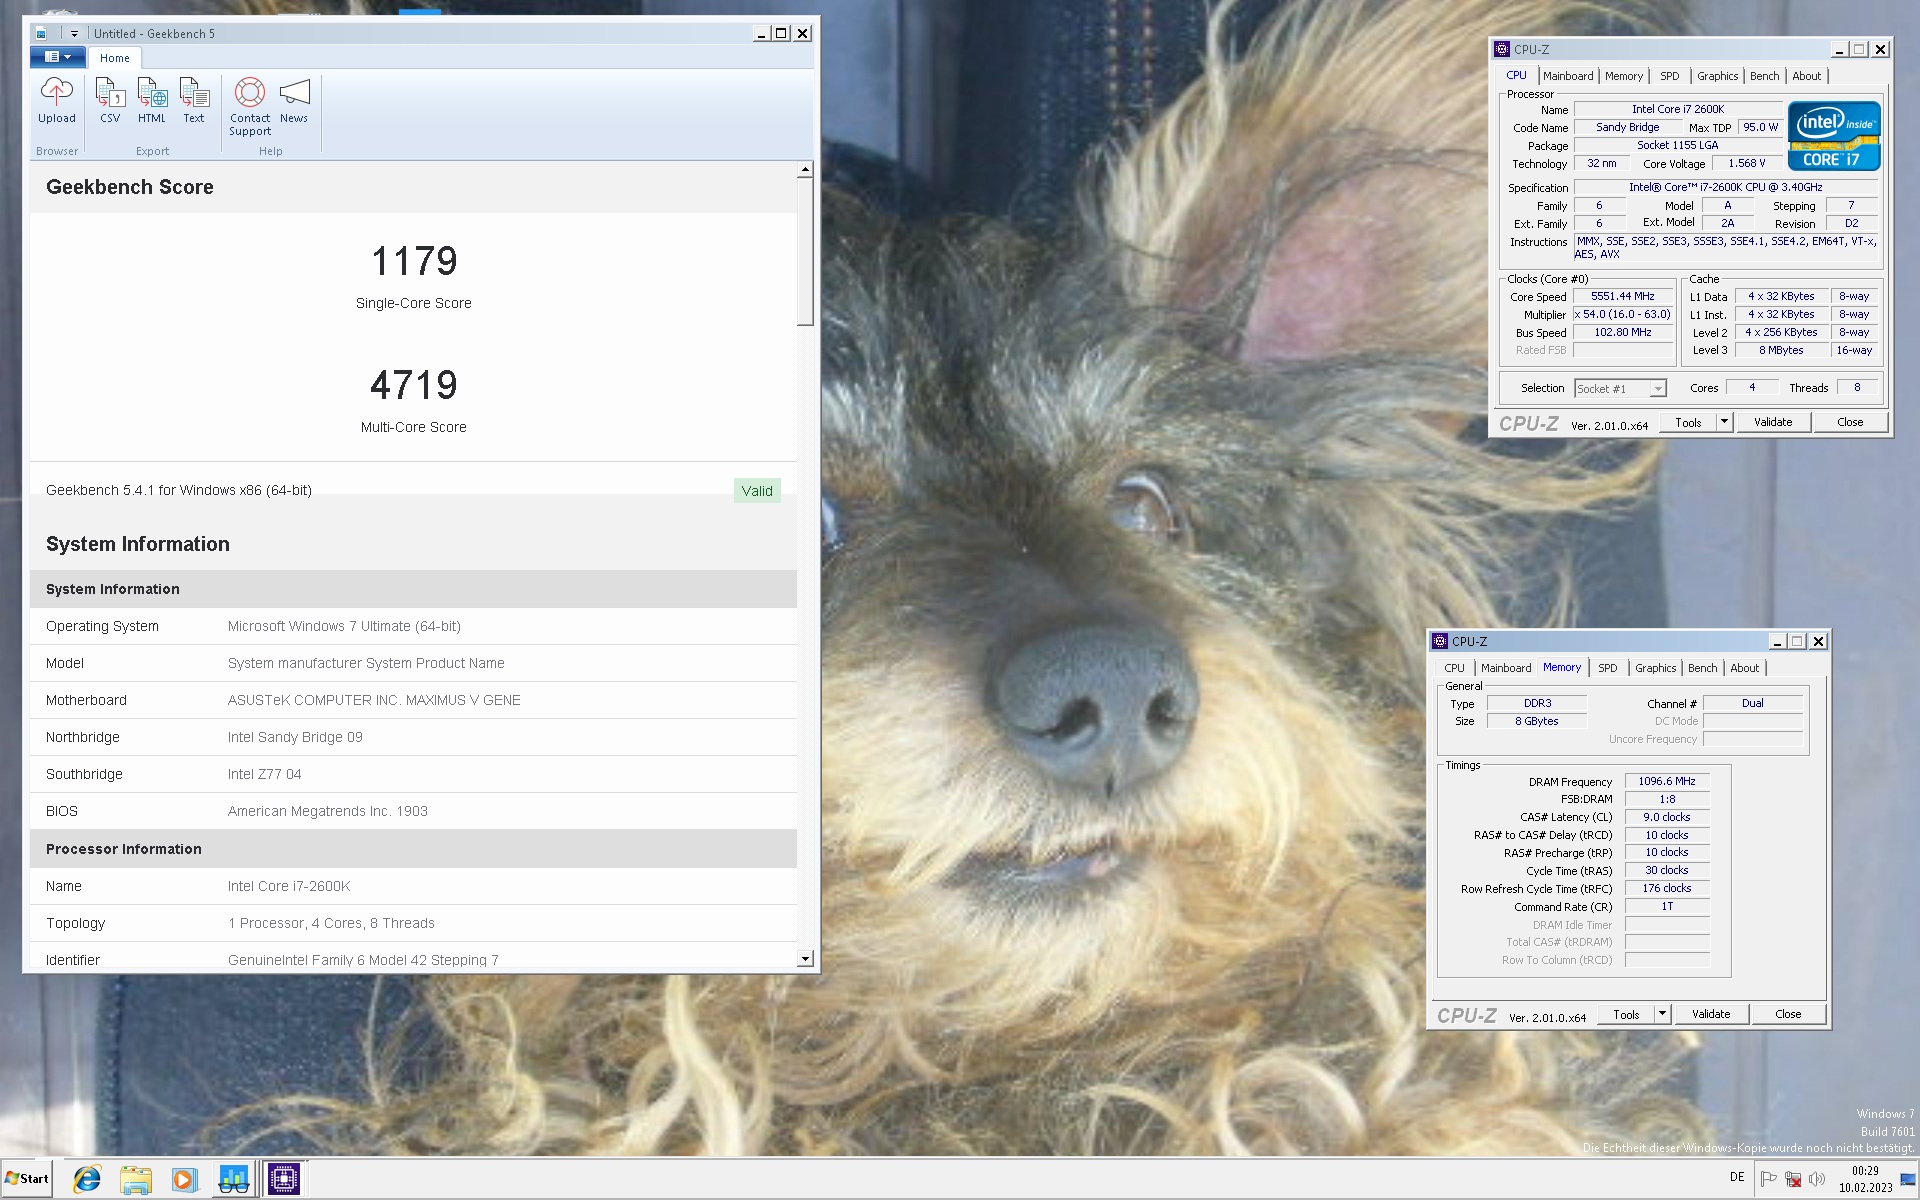1920x1200 pixels.
Task: Open About tab in top CPU-Z window
Action: (1806, 76)
